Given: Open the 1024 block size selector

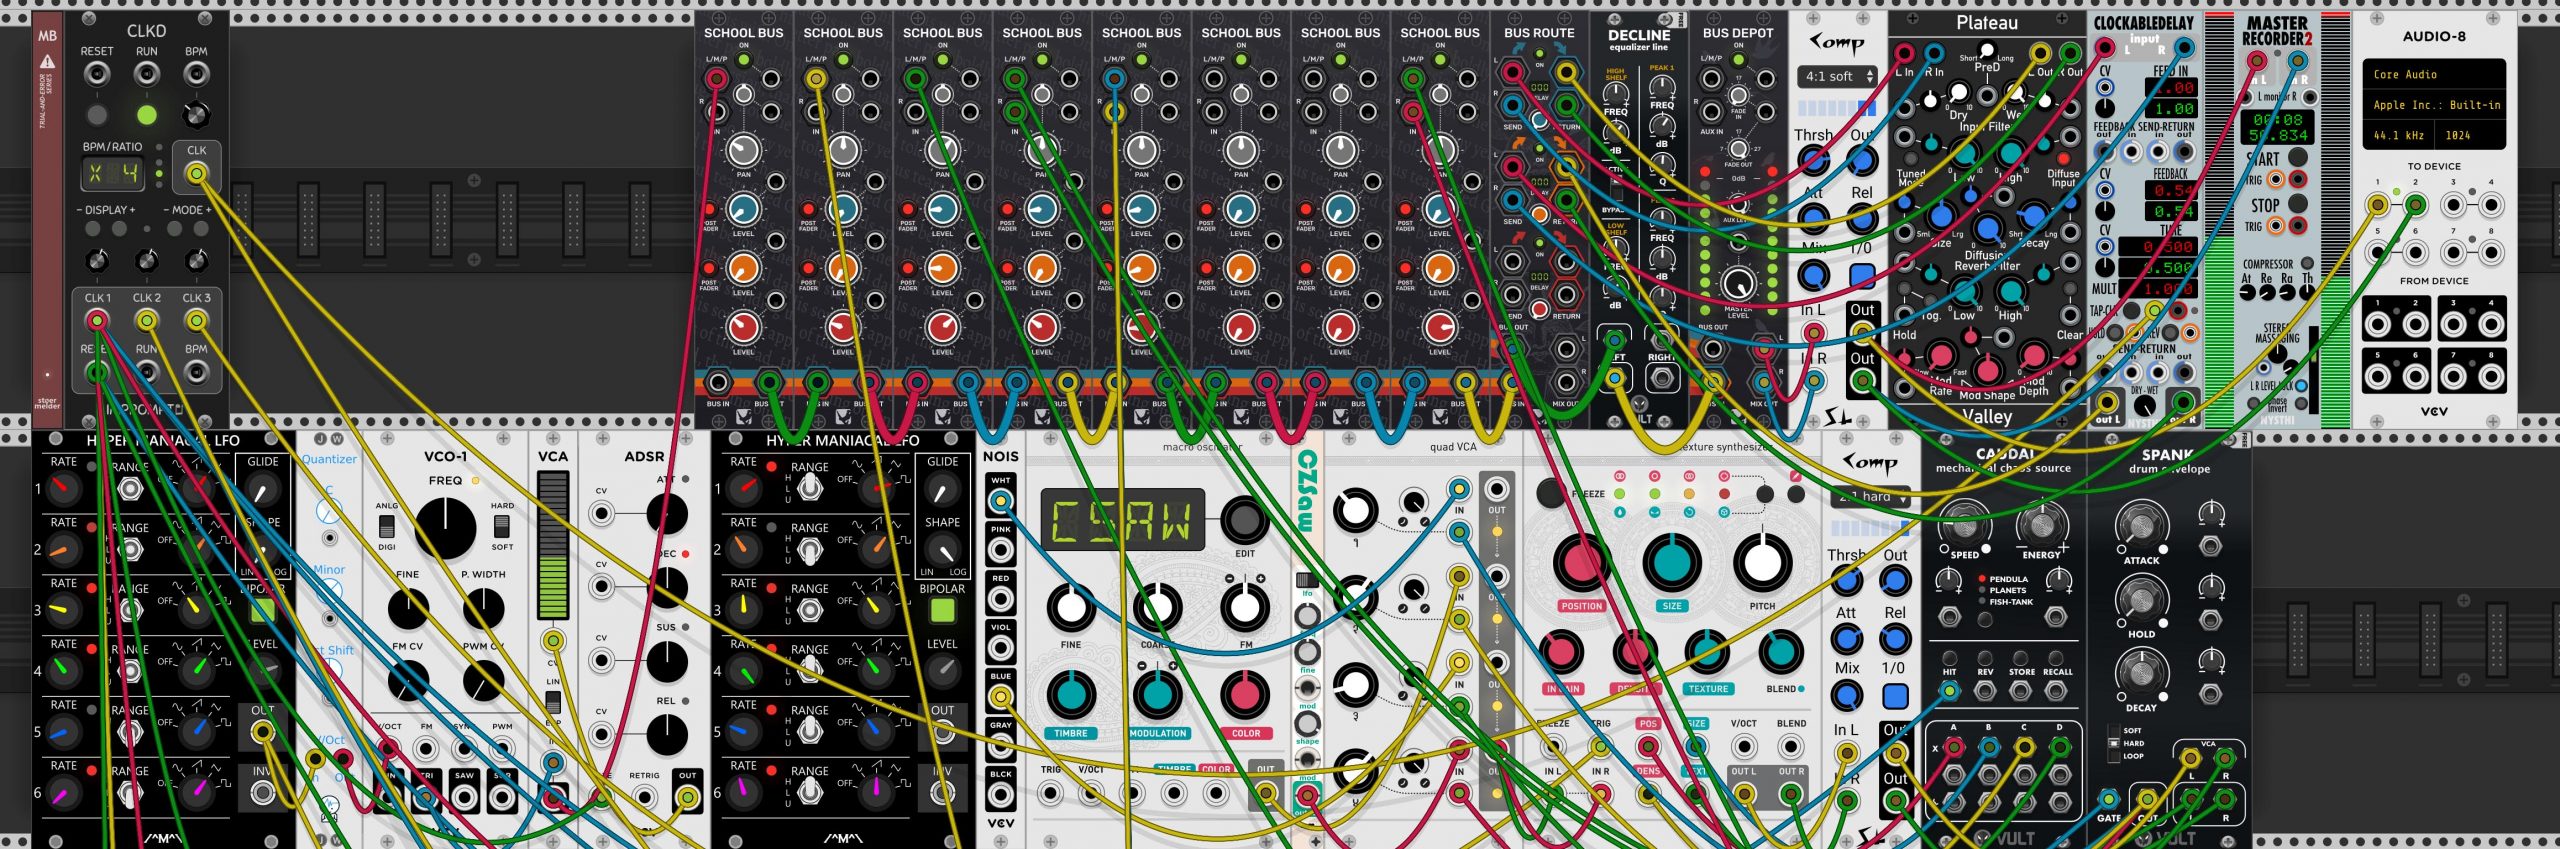Looking at the screenshot, I should pyautogui.click(x=2470, y=135).
